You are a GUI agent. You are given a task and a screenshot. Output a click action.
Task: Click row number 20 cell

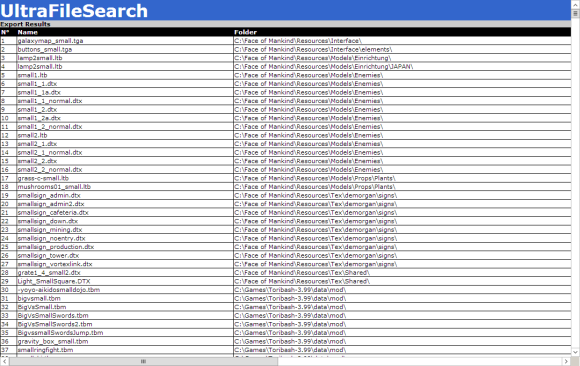(8, 204)
